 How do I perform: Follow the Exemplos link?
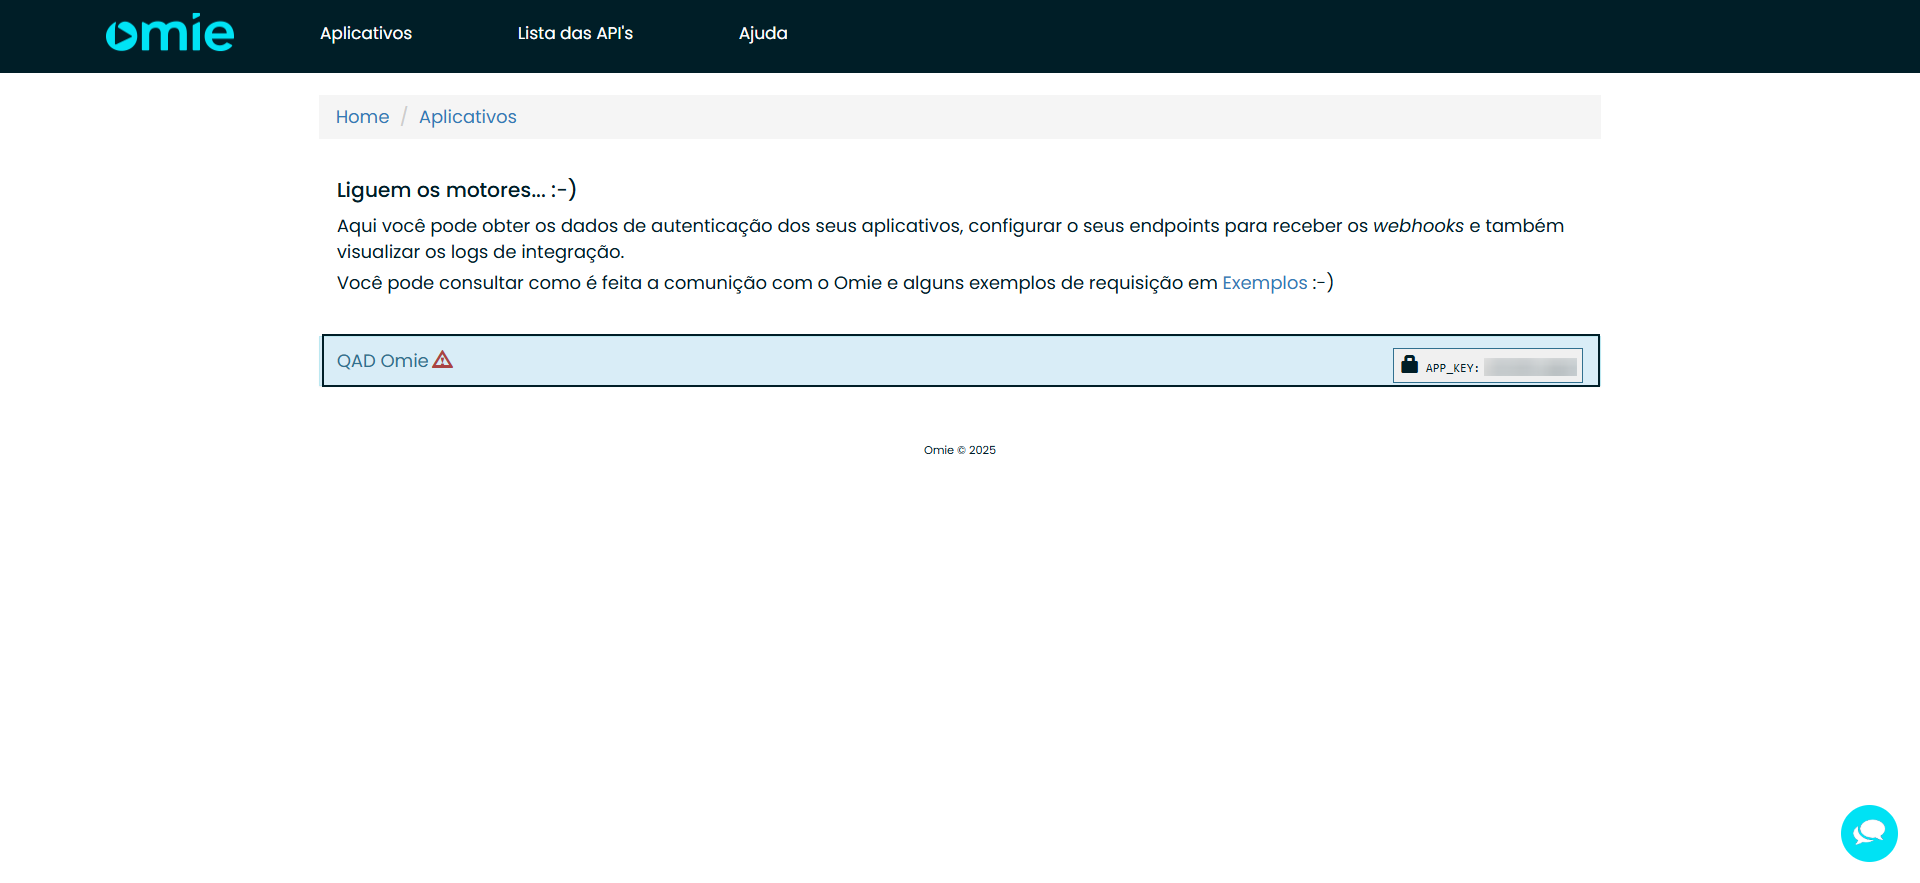1265,283
